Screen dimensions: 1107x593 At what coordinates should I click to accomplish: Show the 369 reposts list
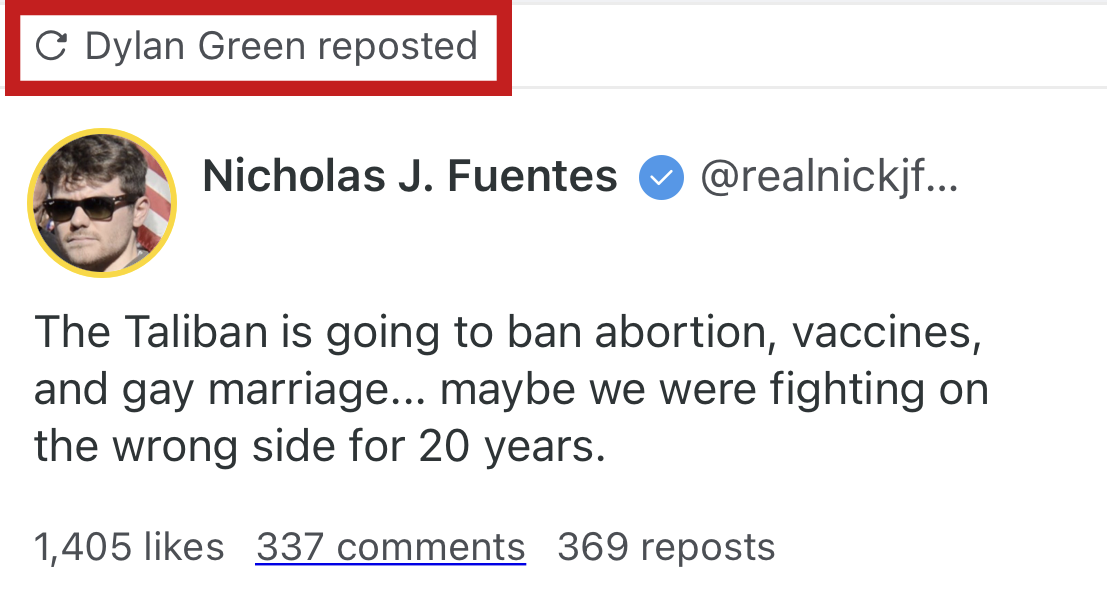pos(666,547)
